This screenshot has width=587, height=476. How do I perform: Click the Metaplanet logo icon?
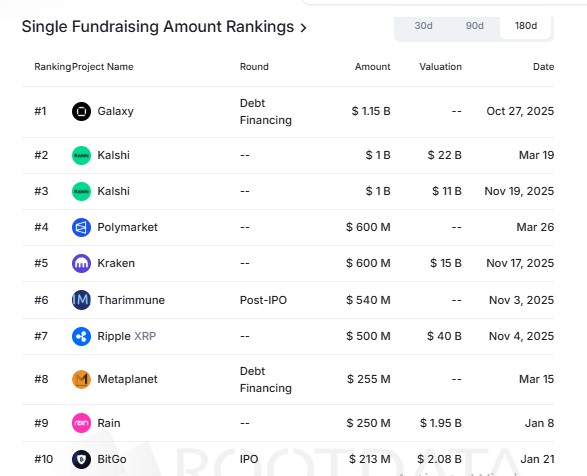(x=81, y=379)
